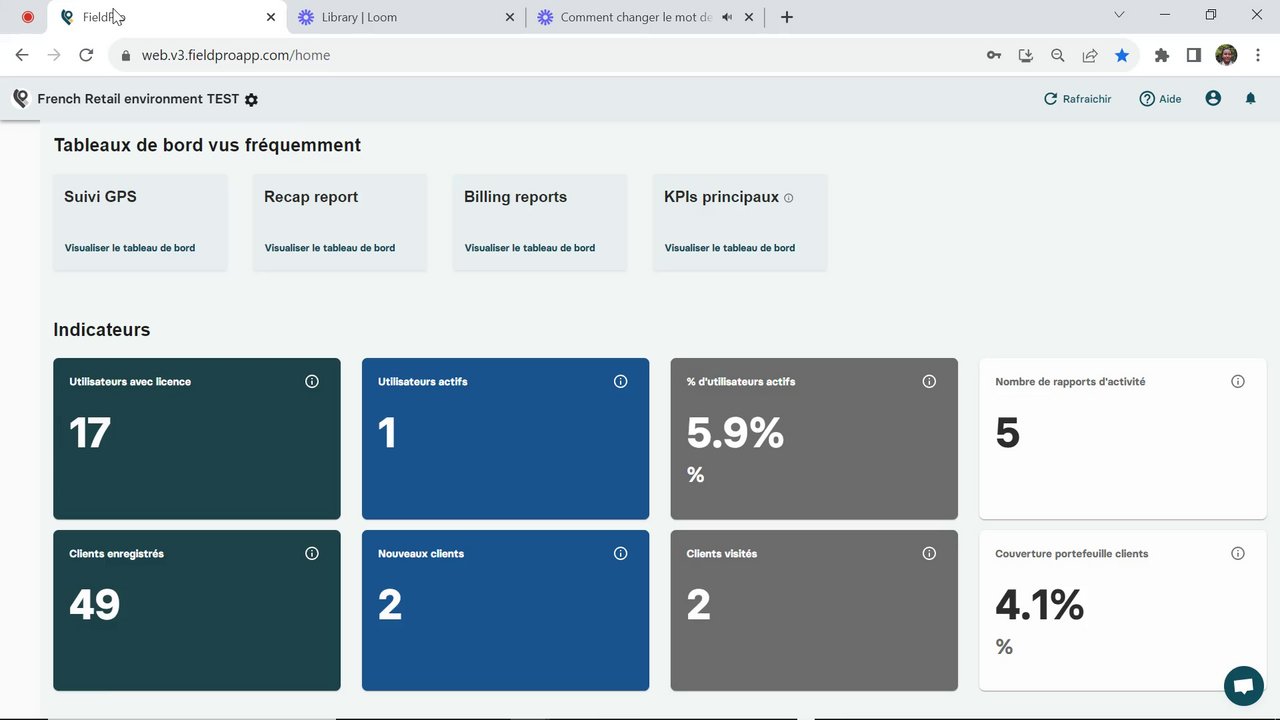Open the saved passwords key icon
Screen dimensions: 1280x720
[994, 55]
